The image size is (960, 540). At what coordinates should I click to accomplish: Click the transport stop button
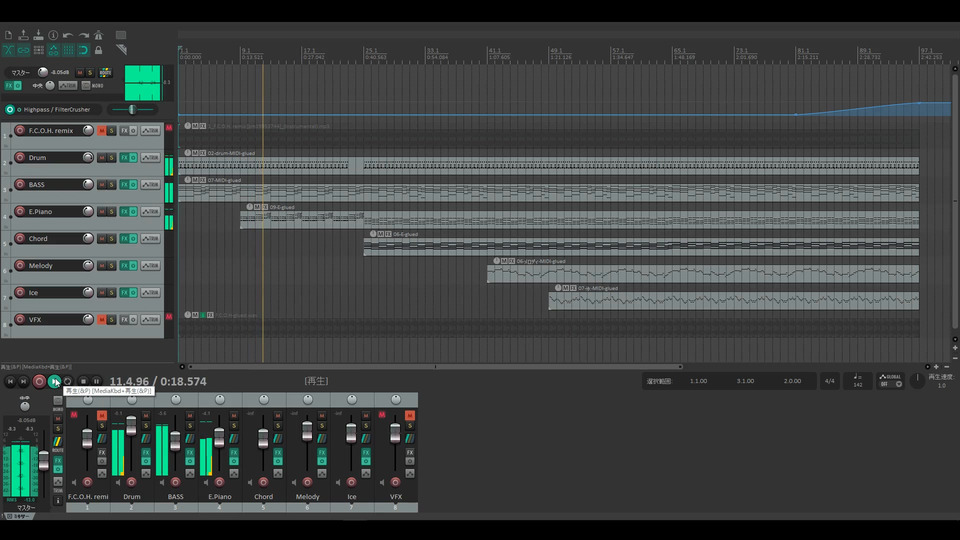83,381
